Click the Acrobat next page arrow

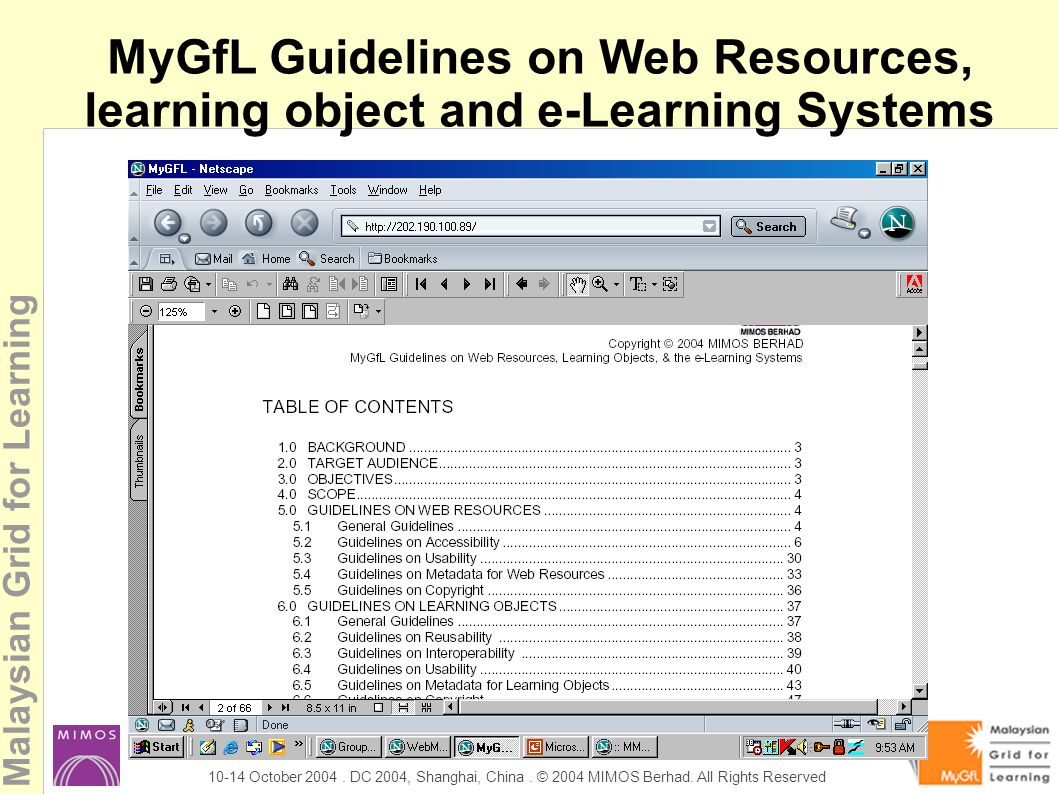point(467,284)
